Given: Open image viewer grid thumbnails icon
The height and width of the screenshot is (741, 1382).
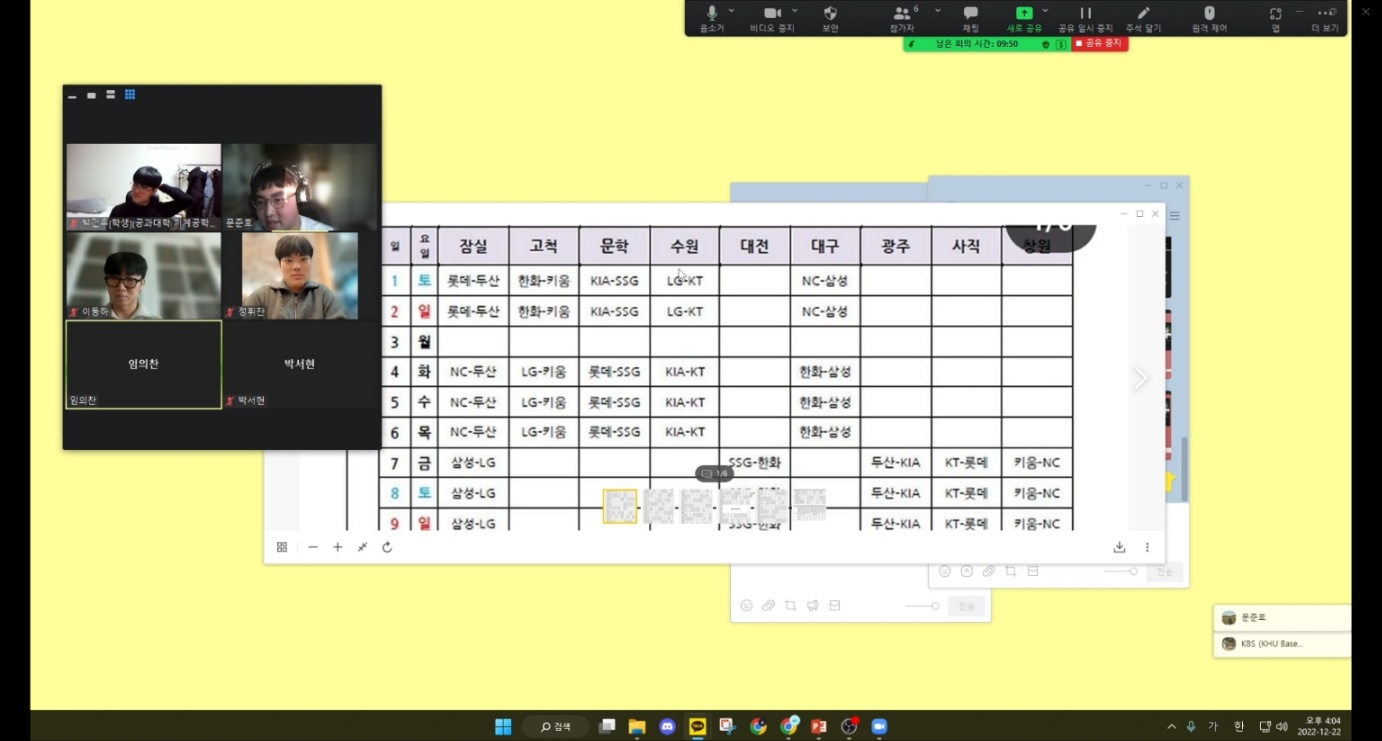Looking at the screenshot, I should (x=282, y=547).
